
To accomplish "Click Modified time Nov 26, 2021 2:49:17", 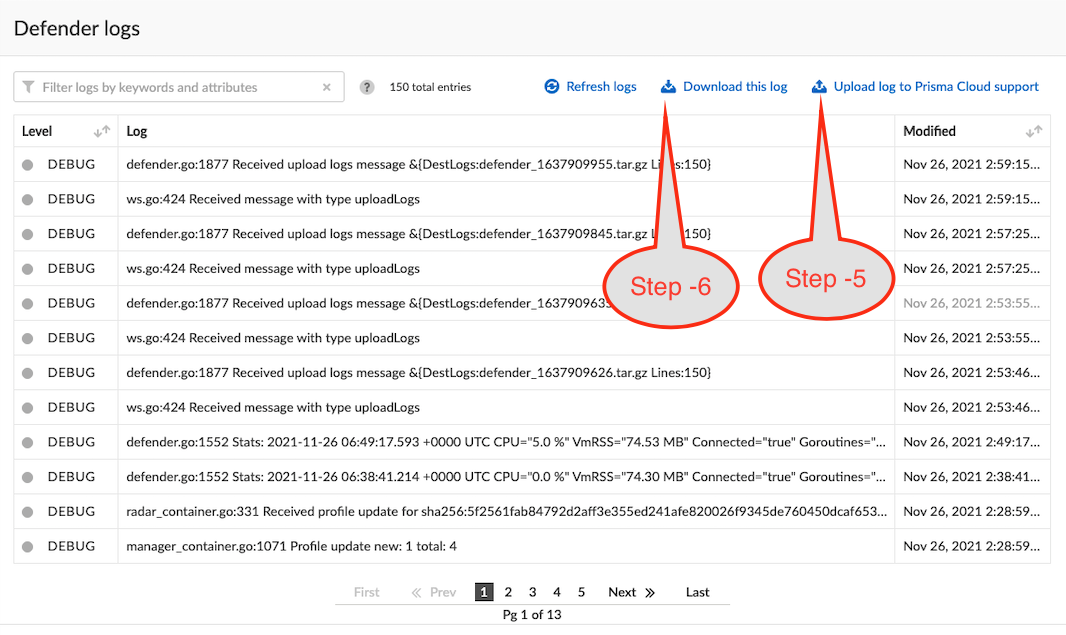I will pyautogui.click(x=972, y=442).
